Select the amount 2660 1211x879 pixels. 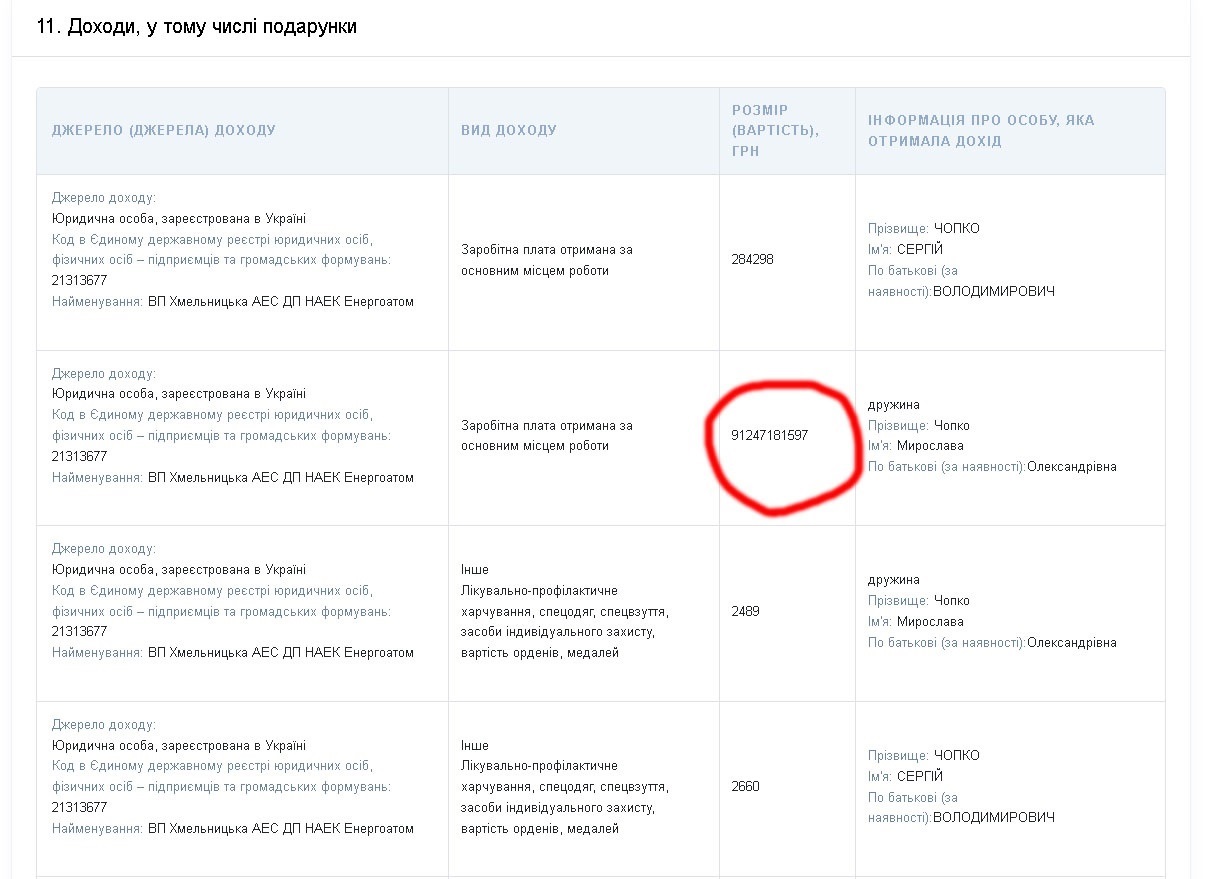[x=746, y=787]
